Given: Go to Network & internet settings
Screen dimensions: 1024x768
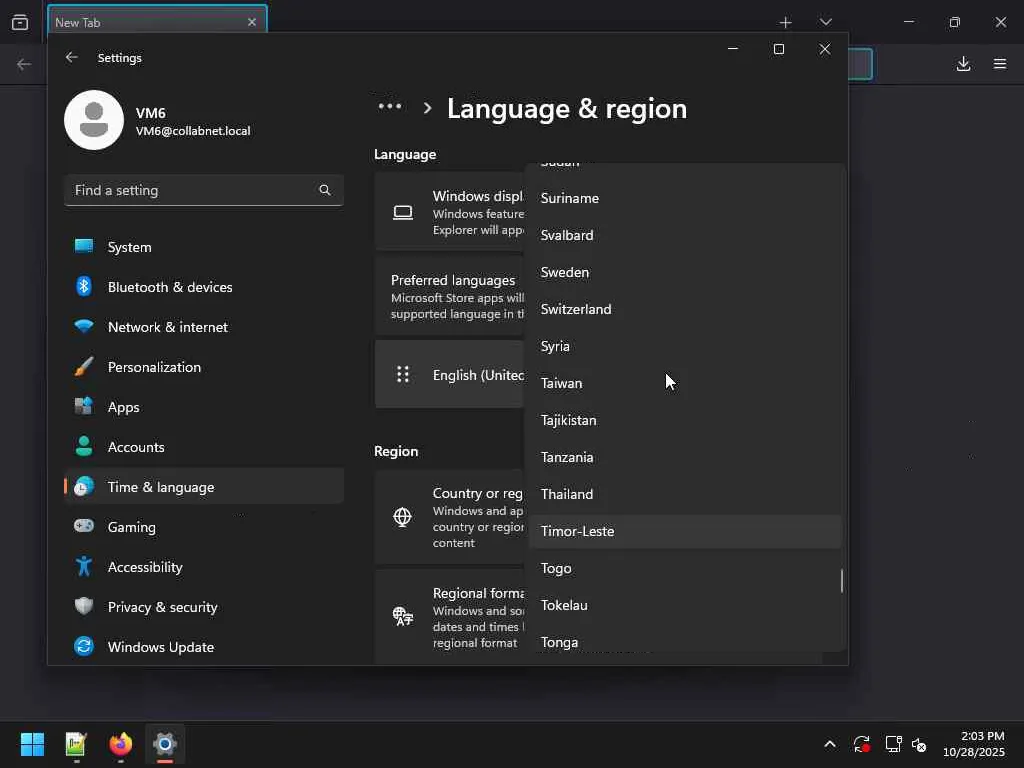Looking at the screenshot, I should [x=204, y=327].
